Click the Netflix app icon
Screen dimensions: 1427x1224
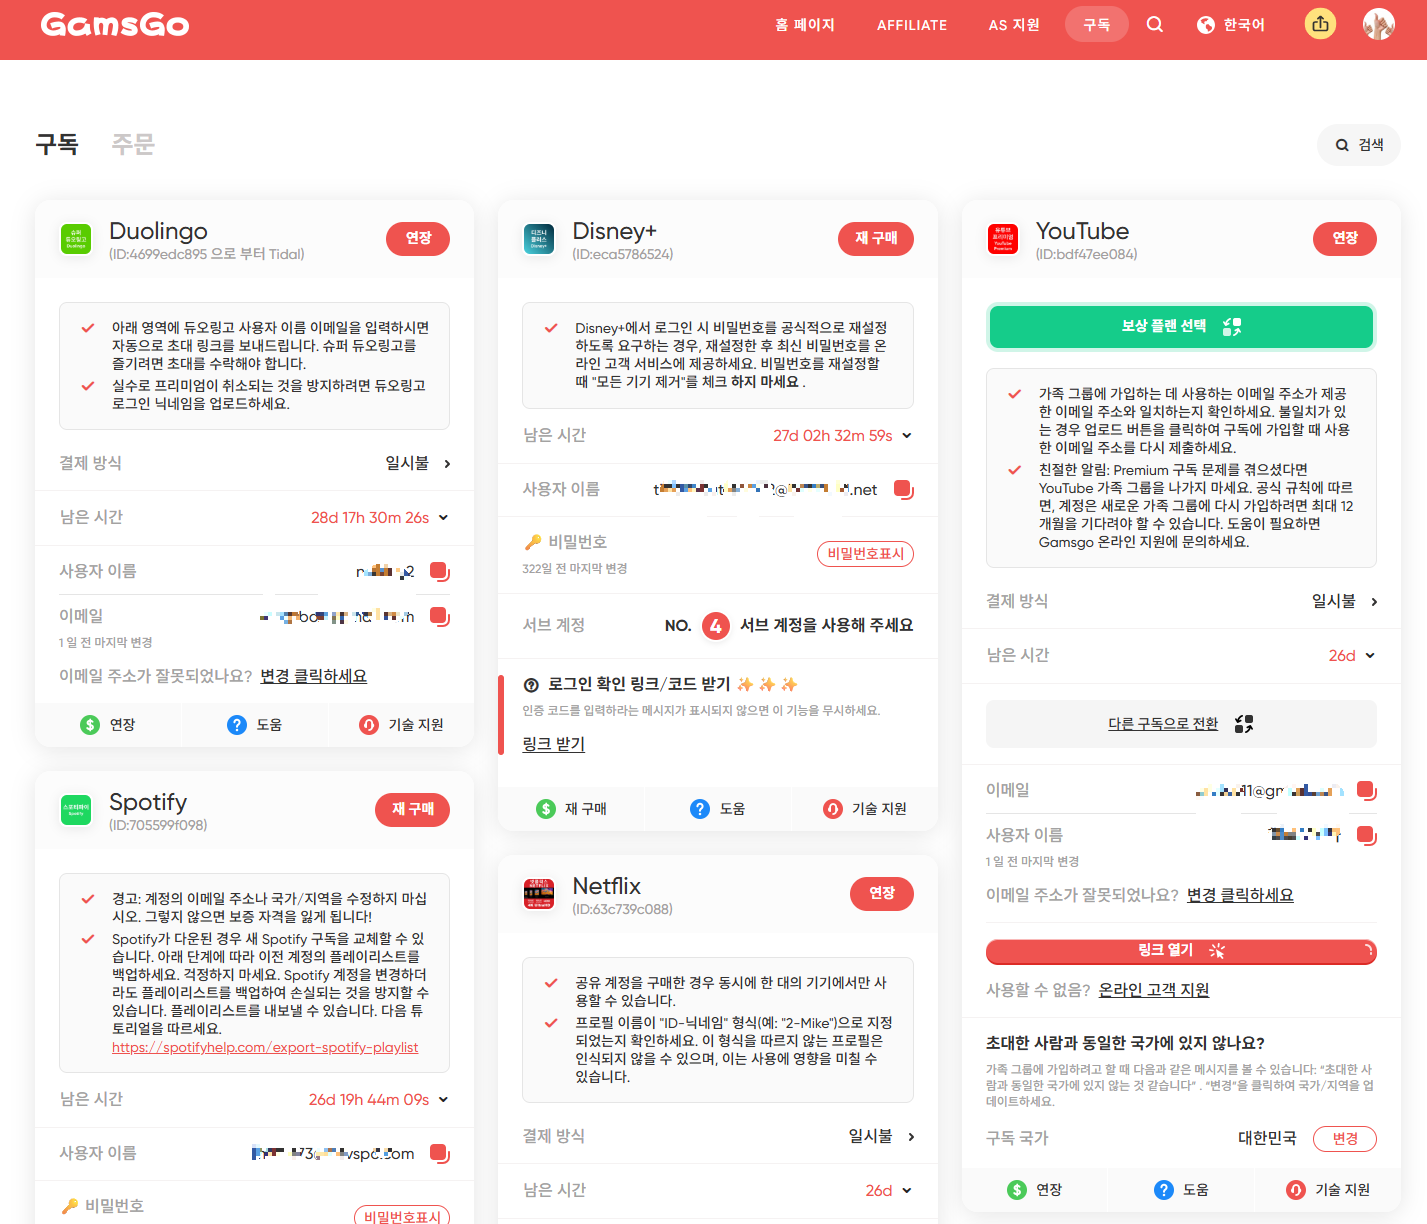coord(539,894)
